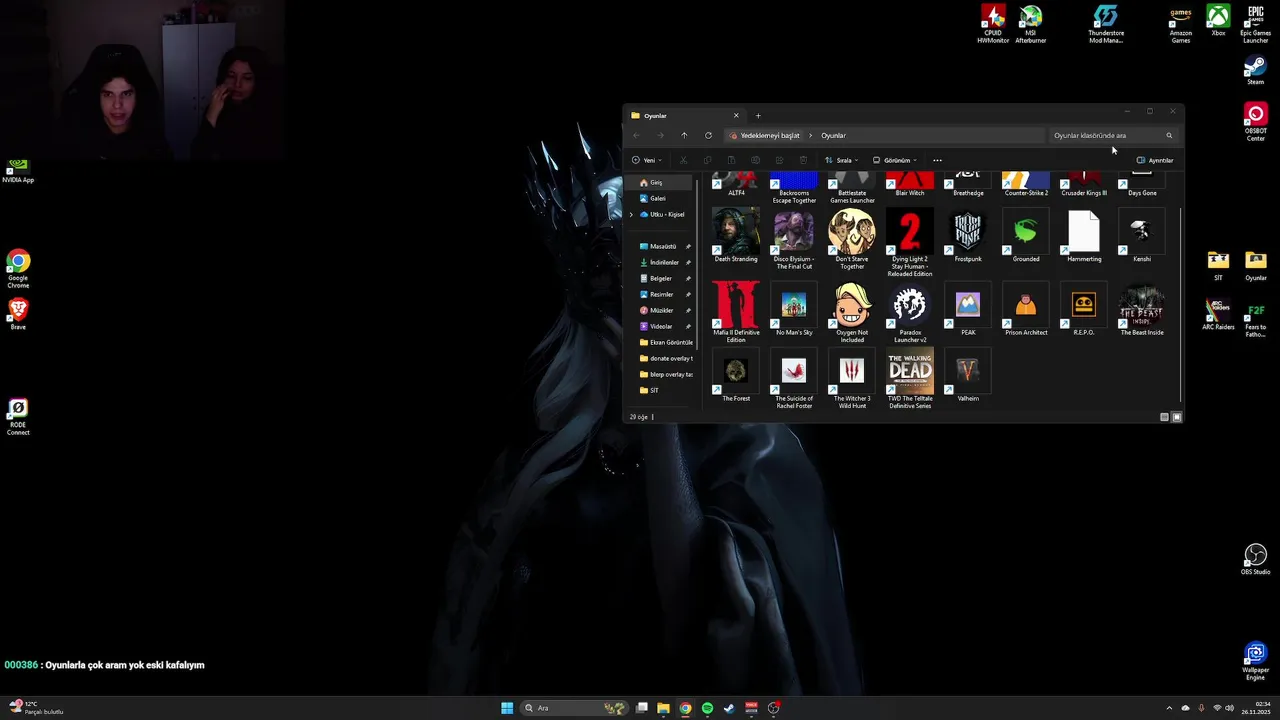Select the Oyunlar Explorer tab
This screenshot has height=720, width=1280.
click(x=685, y=116)
